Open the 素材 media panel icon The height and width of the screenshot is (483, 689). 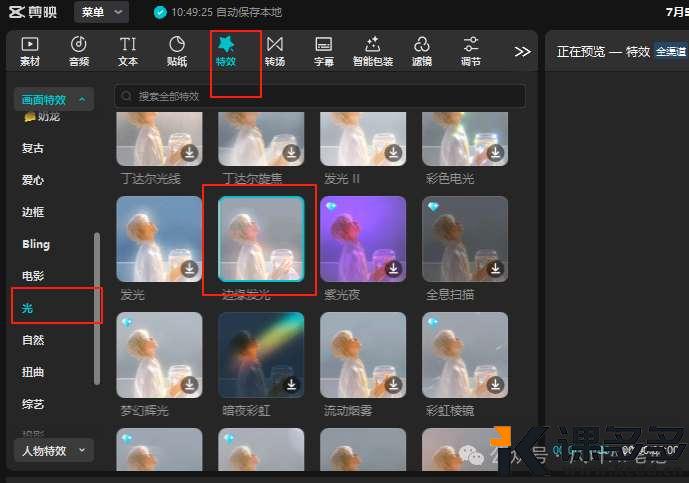click(30, 51)
